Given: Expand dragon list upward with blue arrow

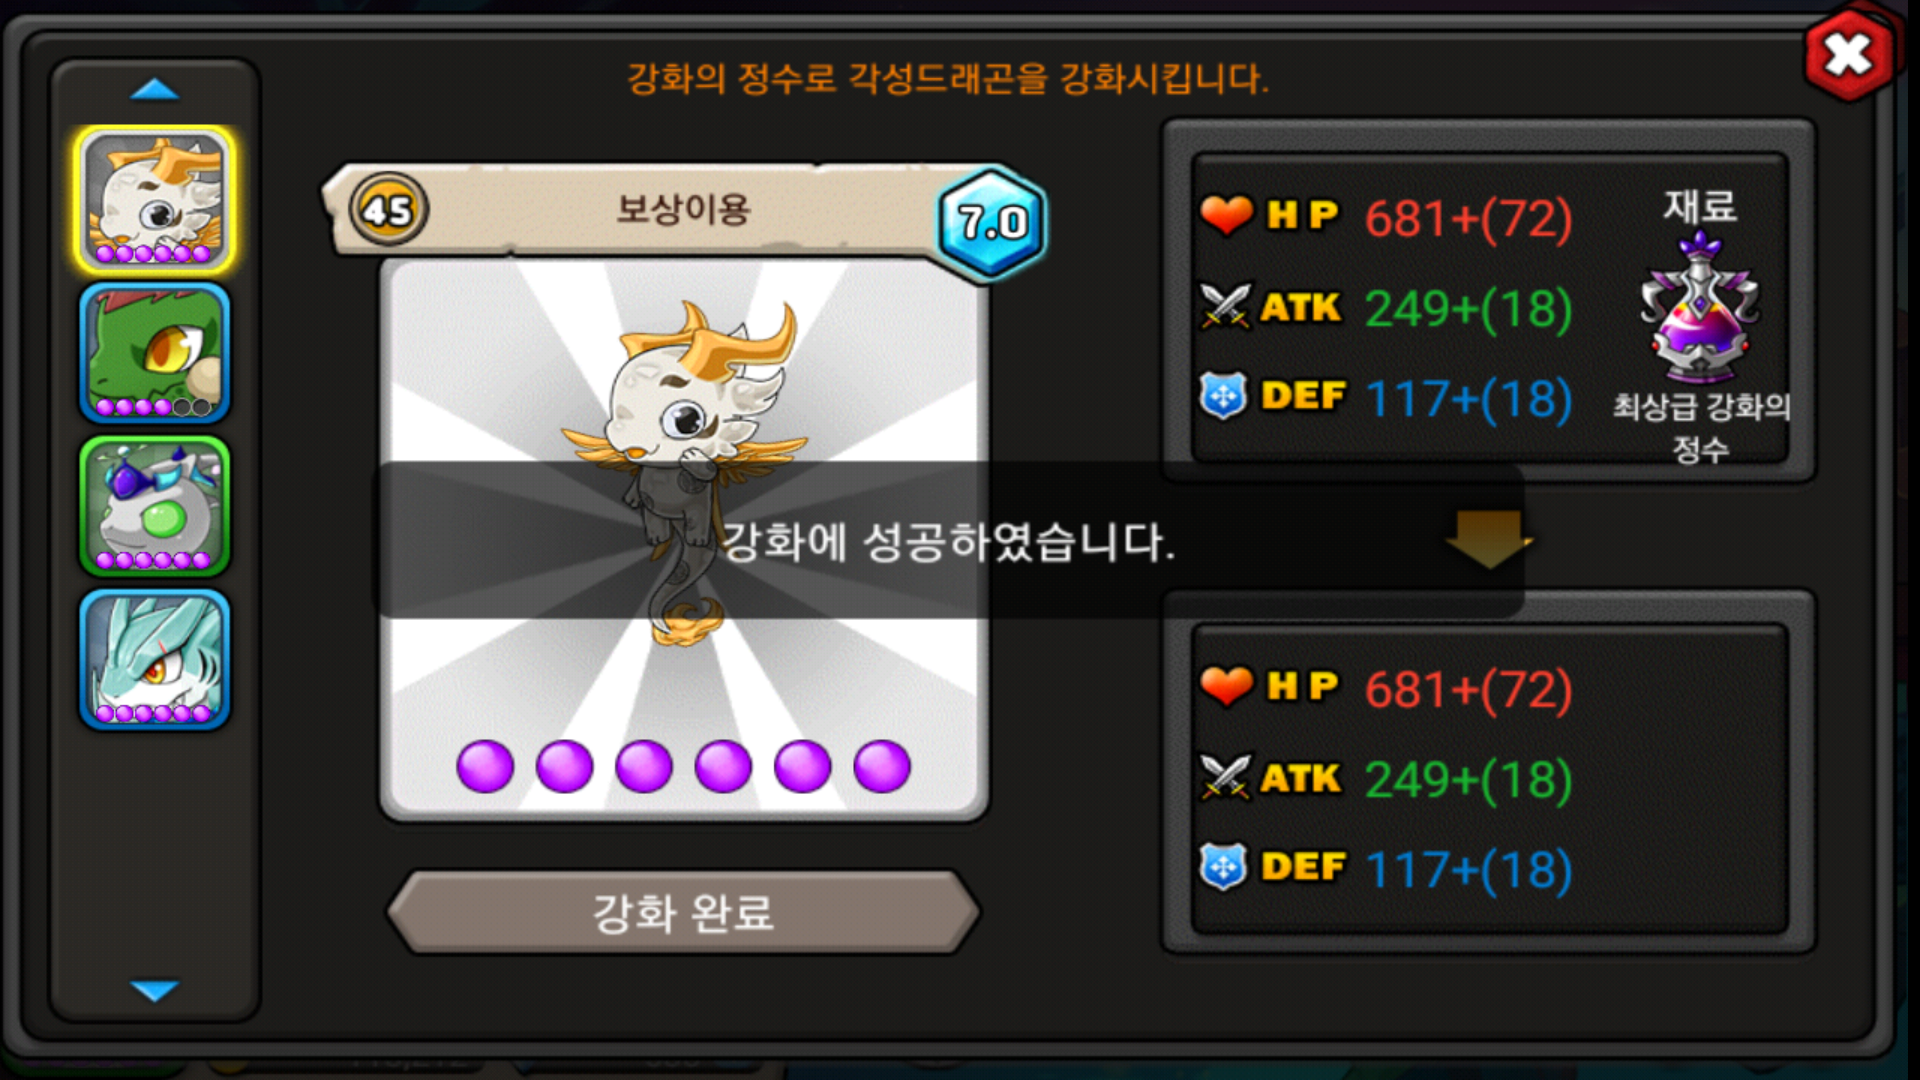Looking at the screenshot, I should (x=154, y=90).
